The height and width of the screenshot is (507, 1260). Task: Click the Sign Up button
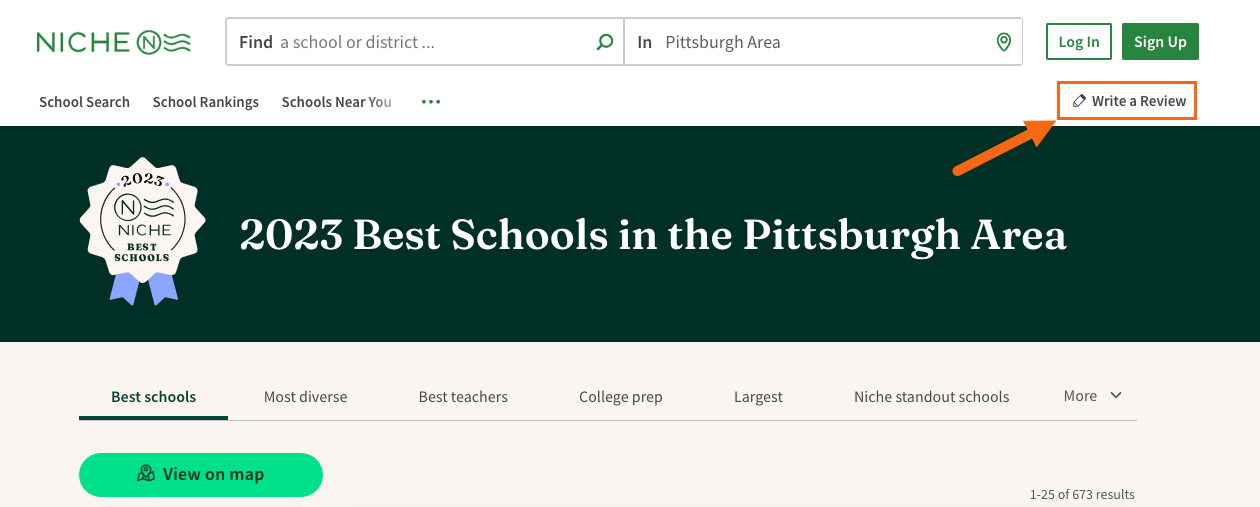[1160, 42]
